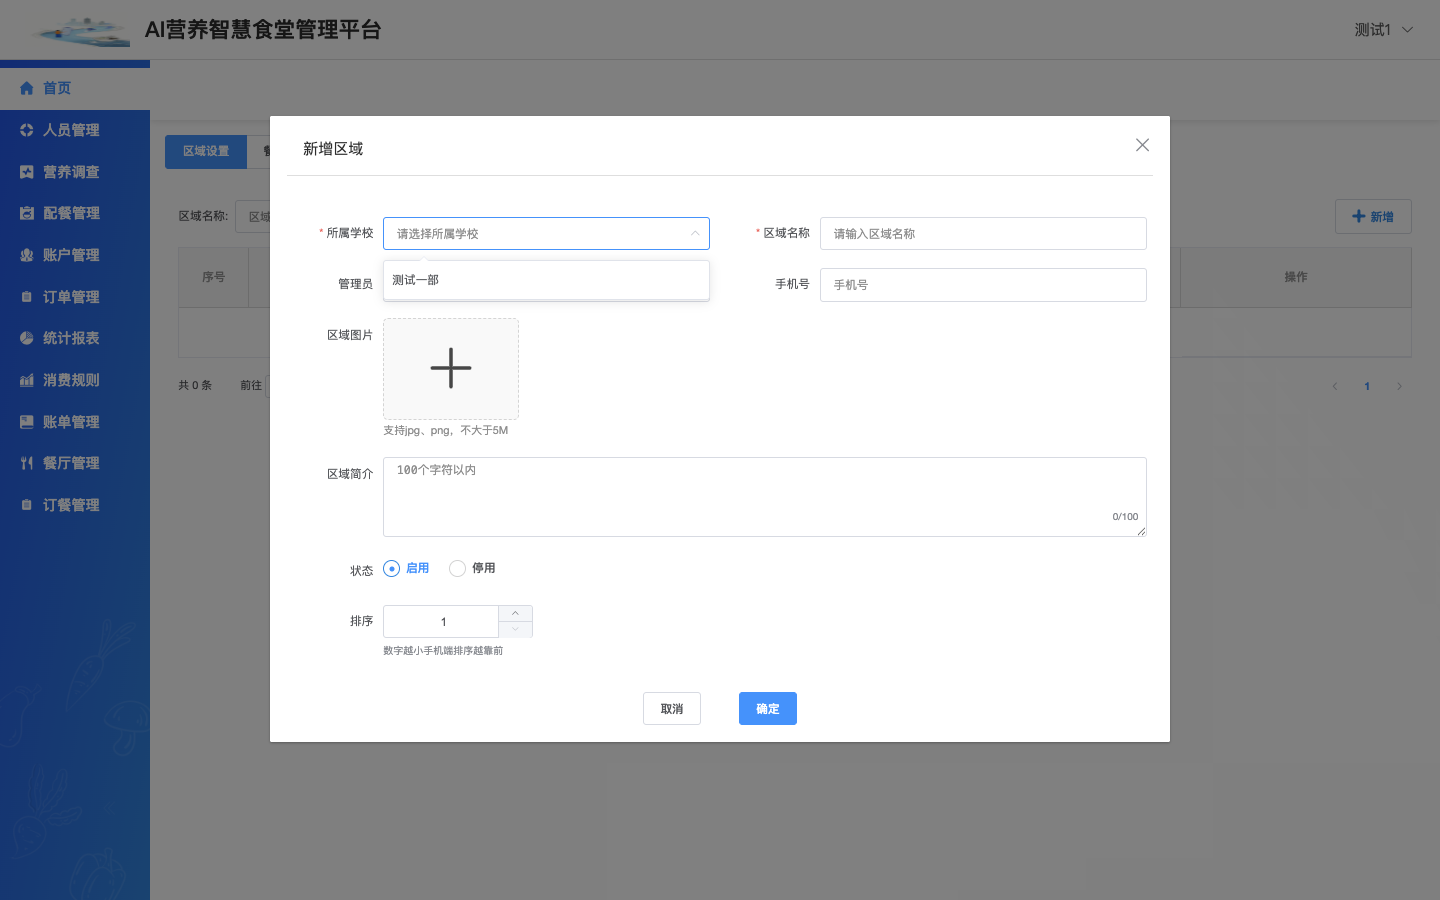Viewport: 1440px width, 900px height.
Task: Click the plus icon to upload 区域图片
Action: point(451,368)
